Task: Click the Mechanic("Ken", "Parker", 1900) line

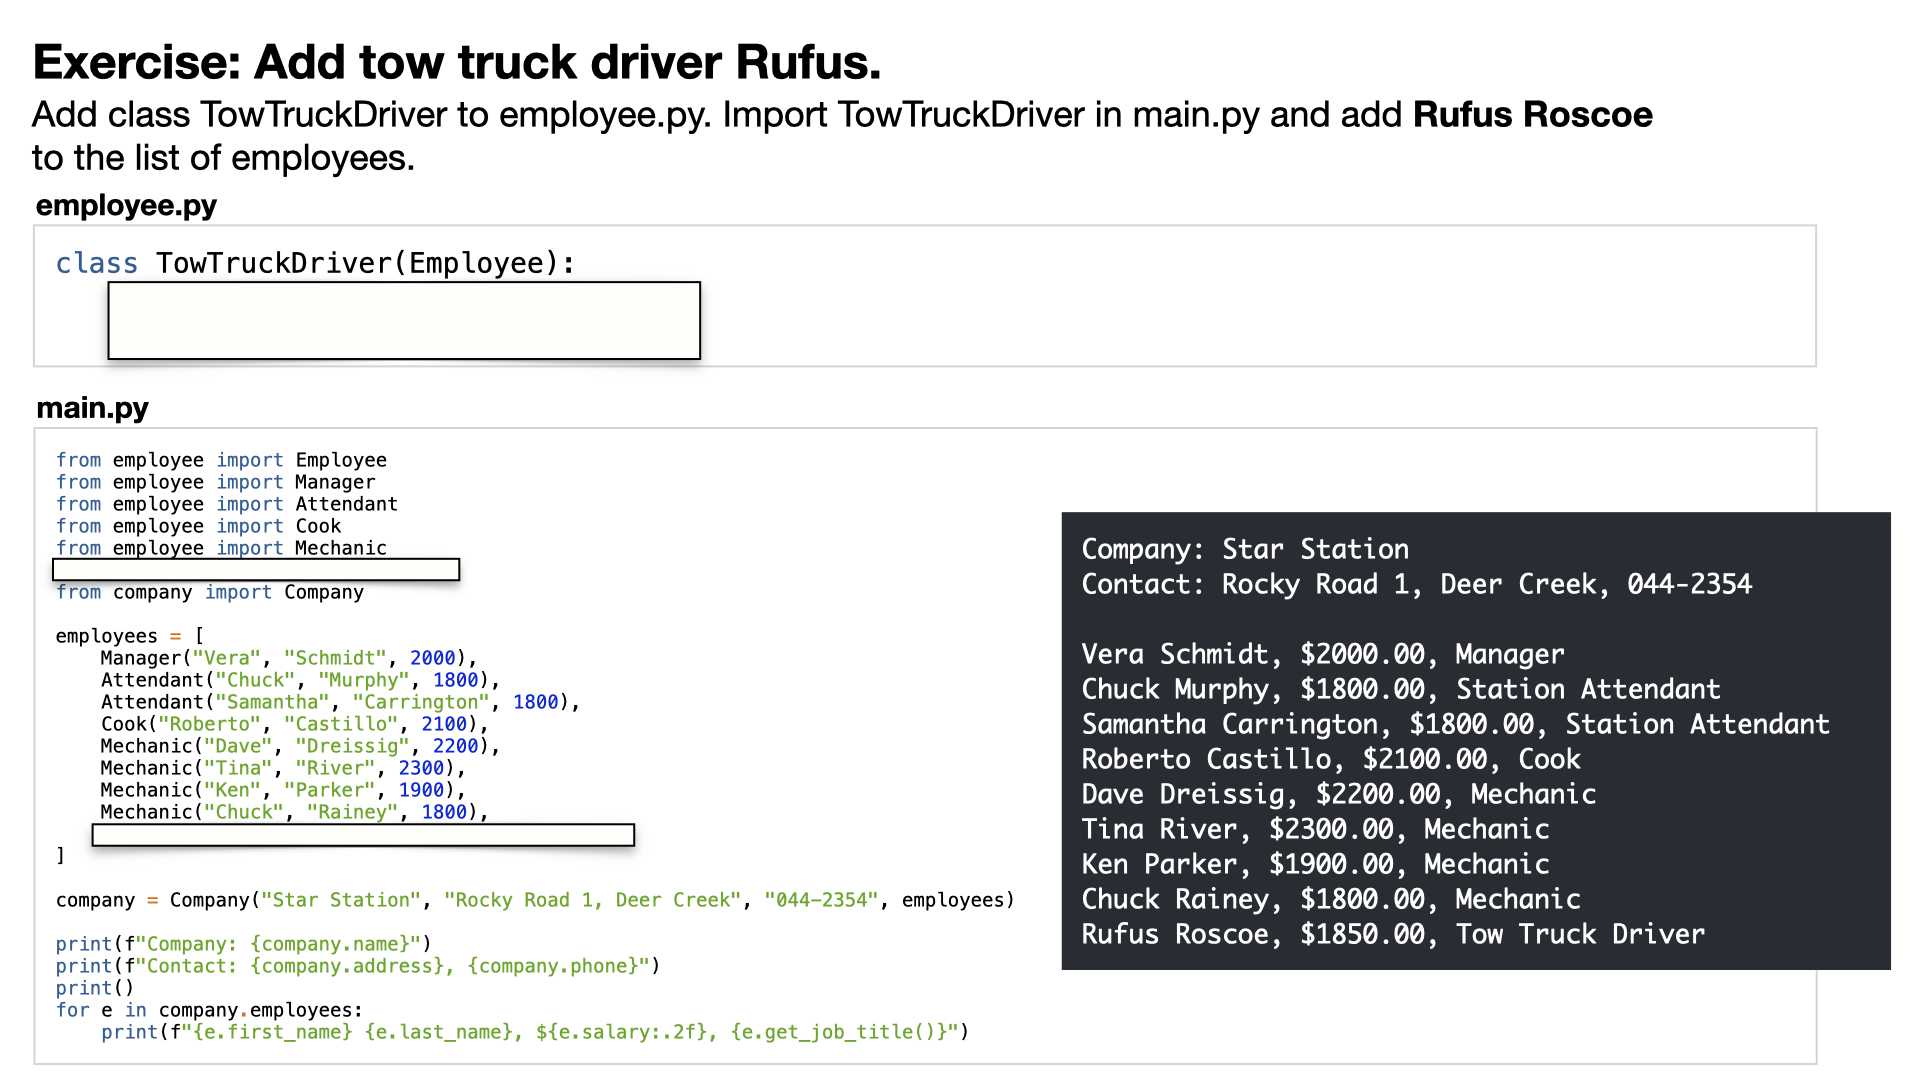Action: point(283,790)
